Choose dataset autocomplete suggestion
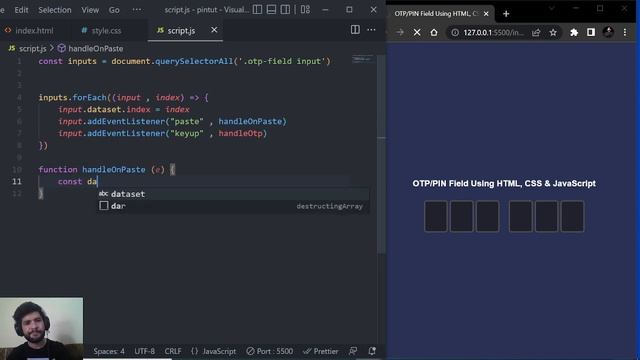The image size is (640, 360). [233, 194]
